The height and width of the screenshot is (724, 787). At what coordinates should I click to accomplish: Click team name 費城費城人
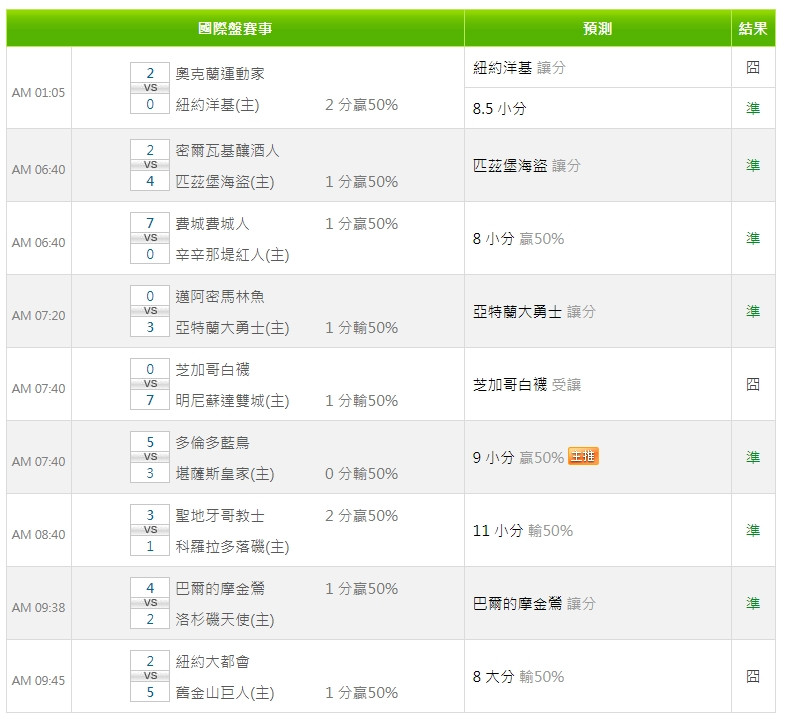[x=212, y=223]
